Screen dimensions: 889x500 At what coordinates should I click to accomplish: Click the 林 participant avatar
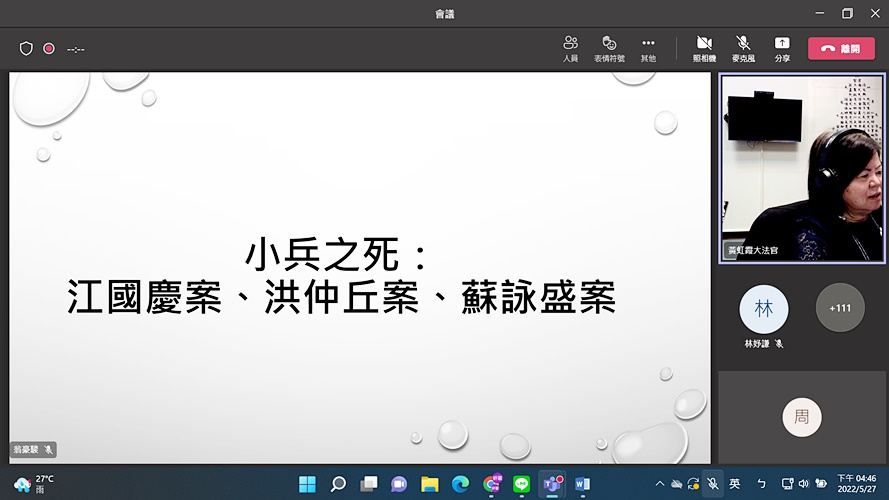[x=764, y=309]
